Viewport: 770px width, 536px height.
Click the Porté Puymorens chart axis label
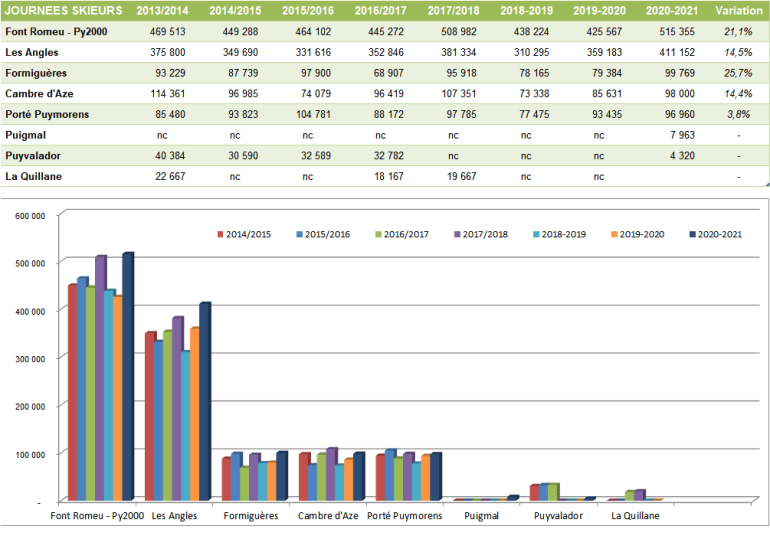[x=405, y=516]
